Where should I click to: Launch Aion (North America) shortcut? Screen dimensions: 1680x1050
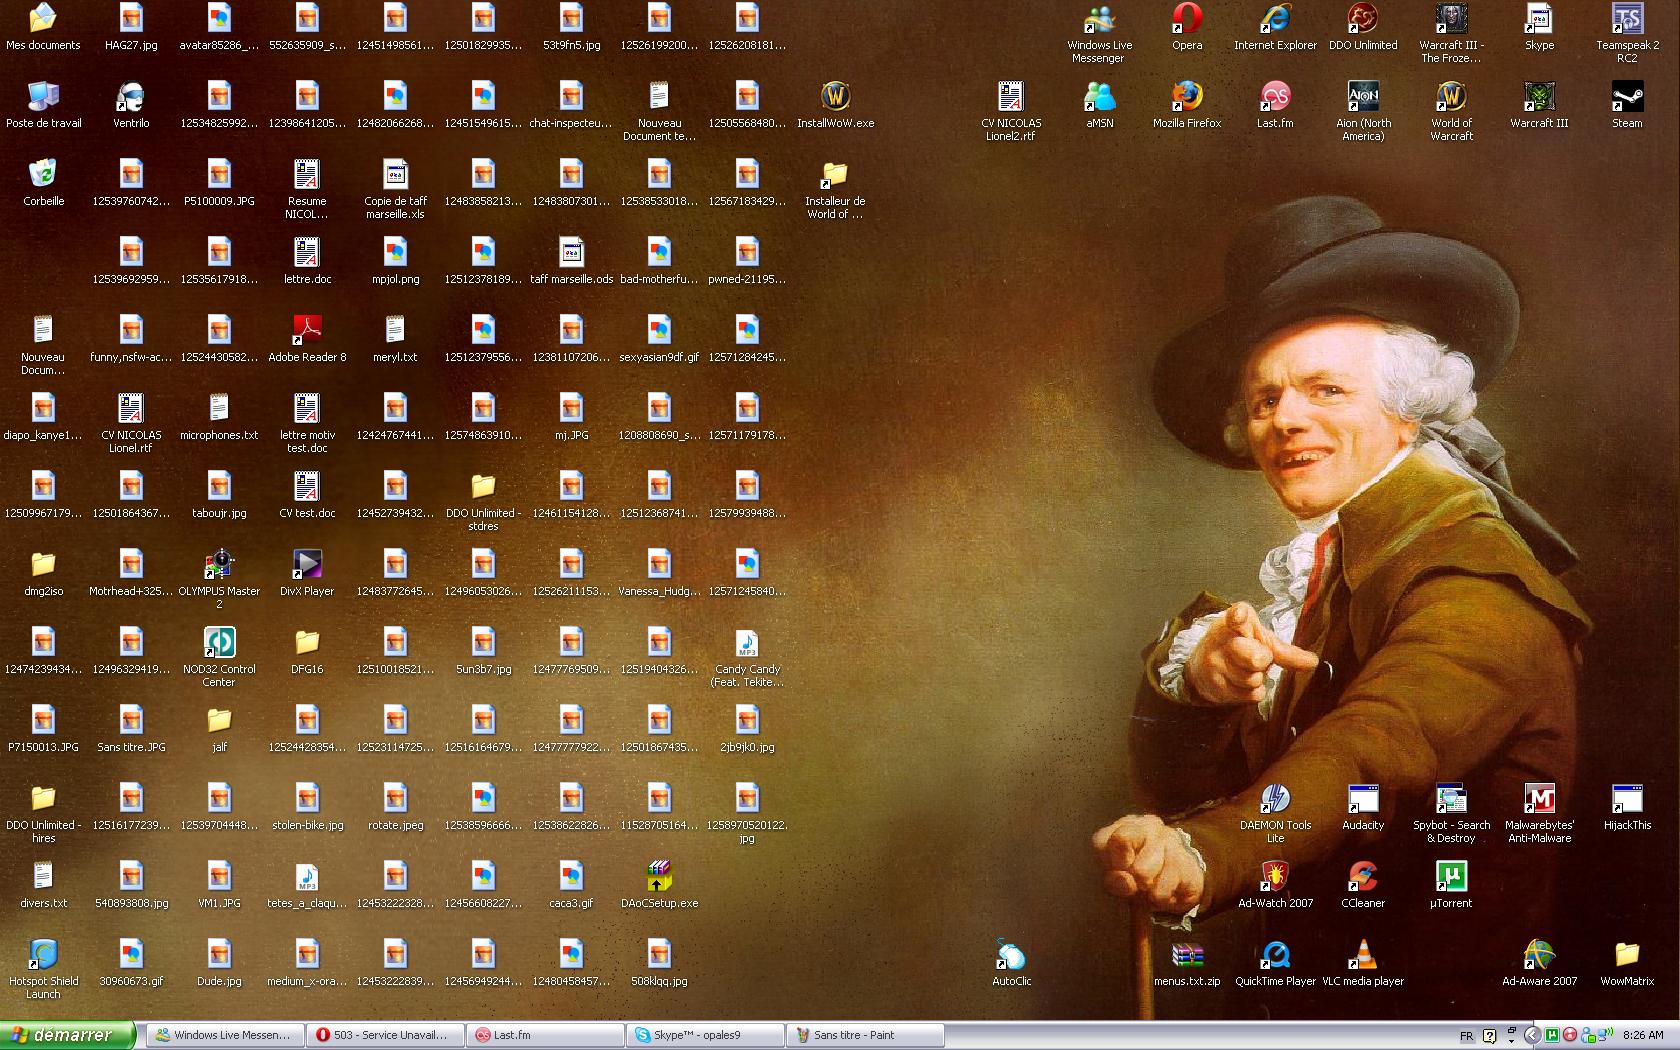click(x=1363, y=111)
